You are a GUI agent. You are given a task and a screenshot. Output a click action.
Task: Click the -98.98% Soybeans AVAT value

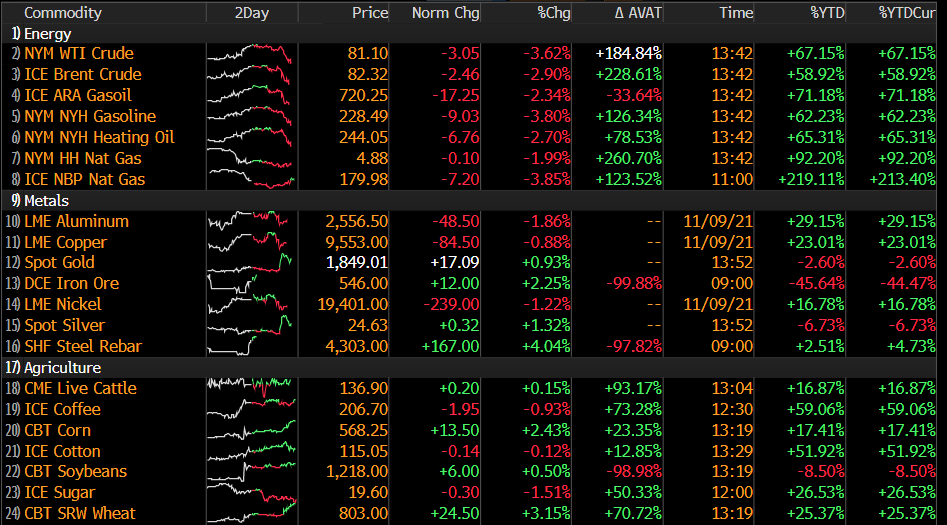tap(634, 471)
